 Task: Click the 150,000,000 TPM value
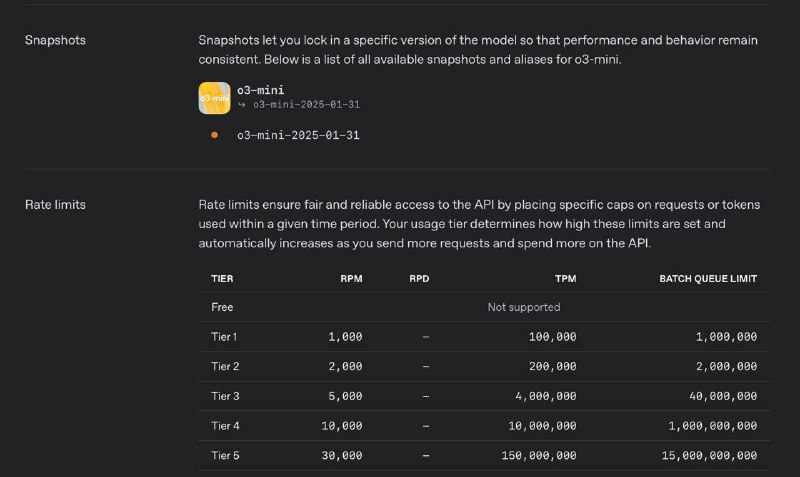pyautogui.click(x=539, y=456)
